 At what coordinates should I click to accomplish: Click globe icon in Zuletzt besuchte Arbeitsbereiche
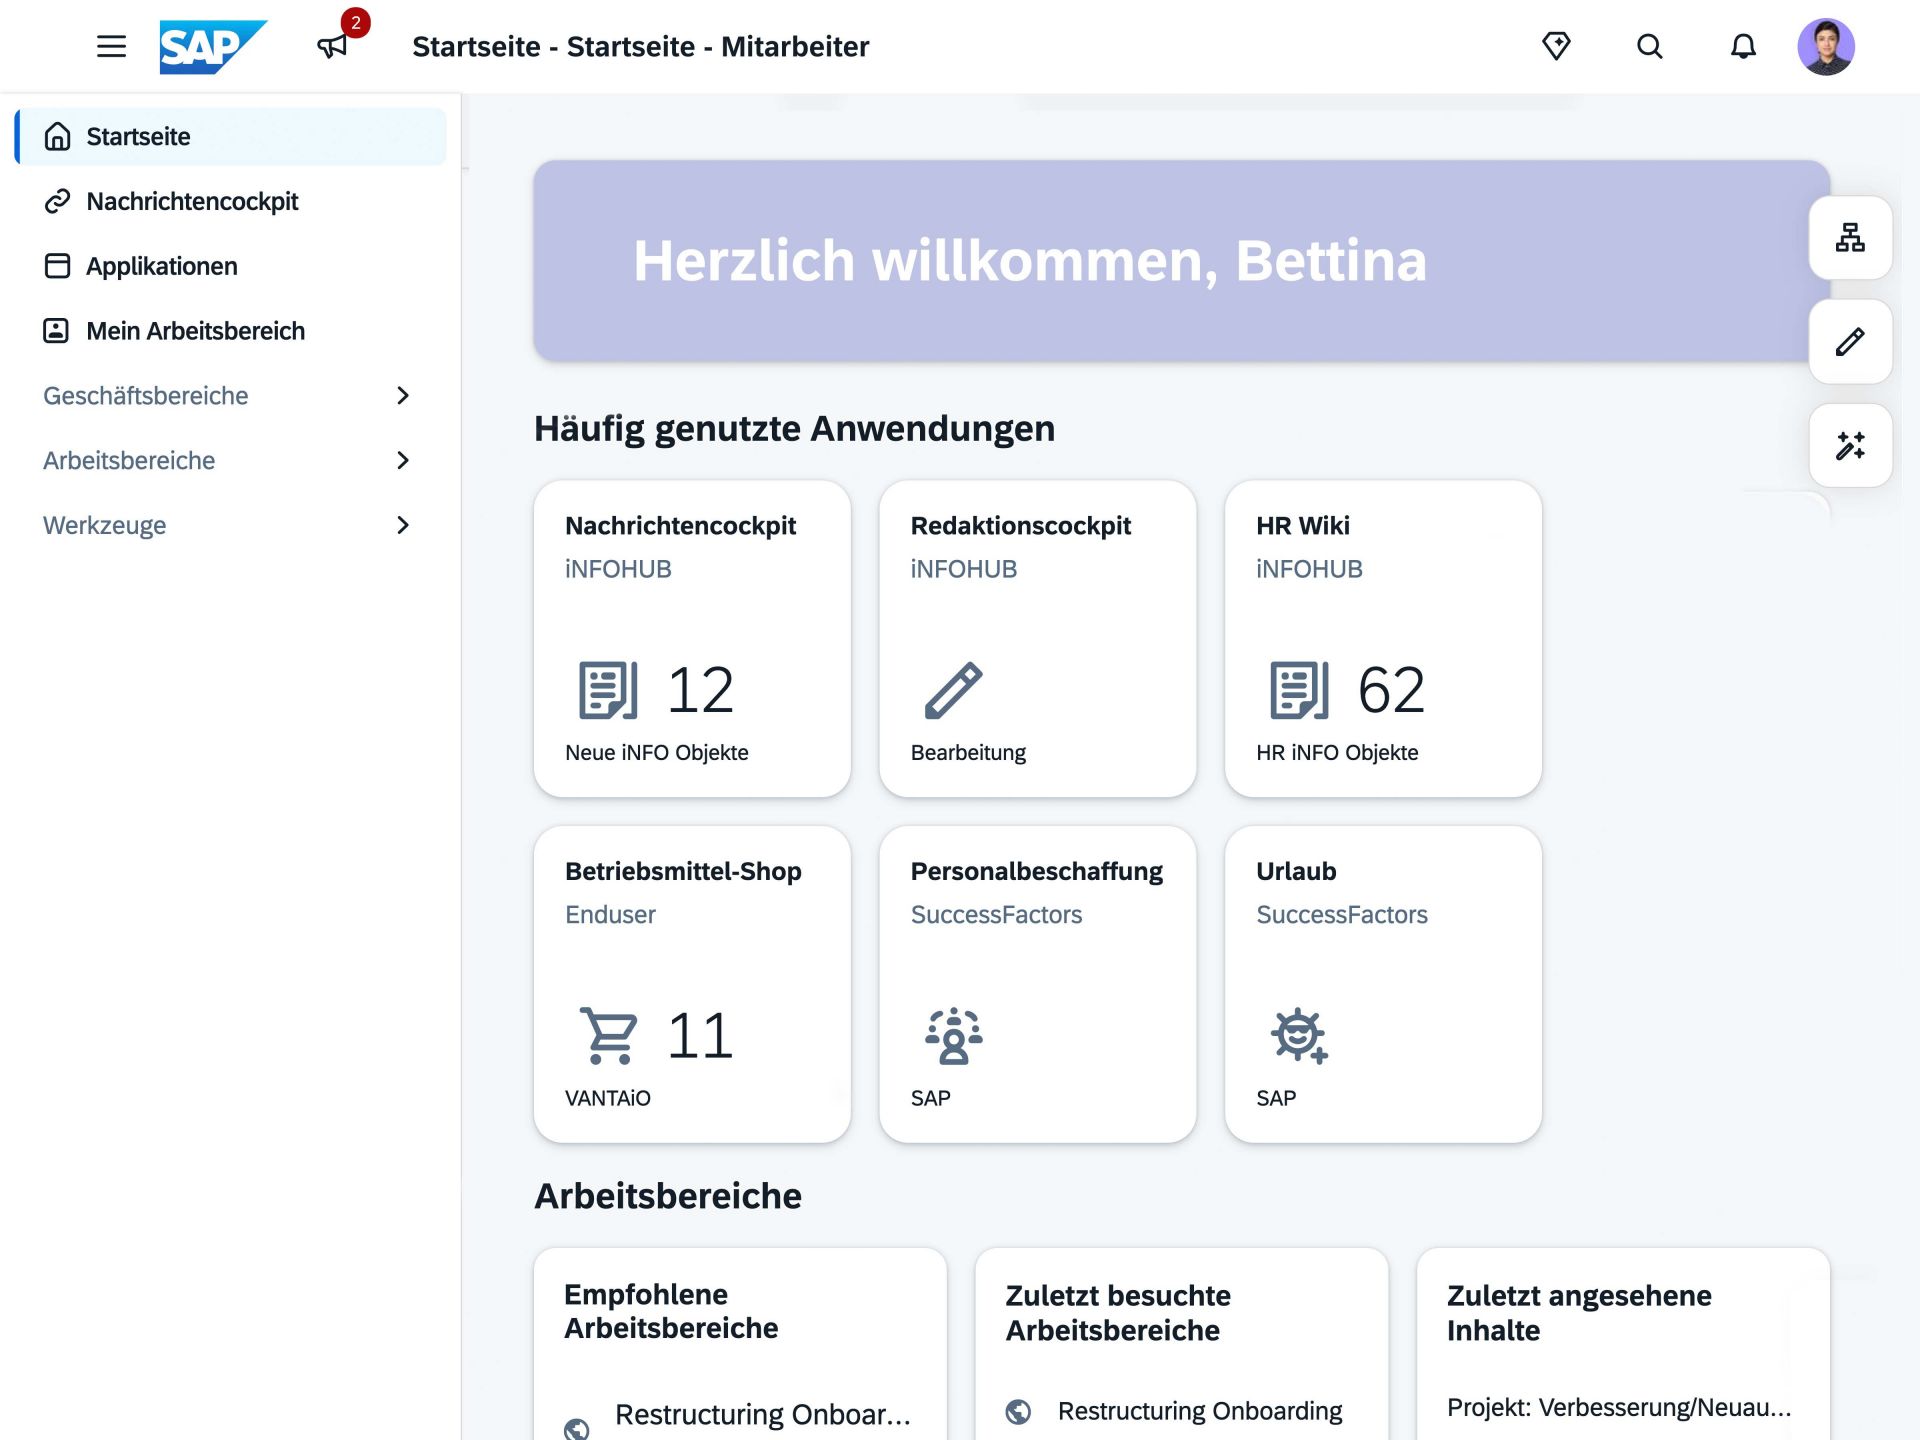(1018, 1411)
